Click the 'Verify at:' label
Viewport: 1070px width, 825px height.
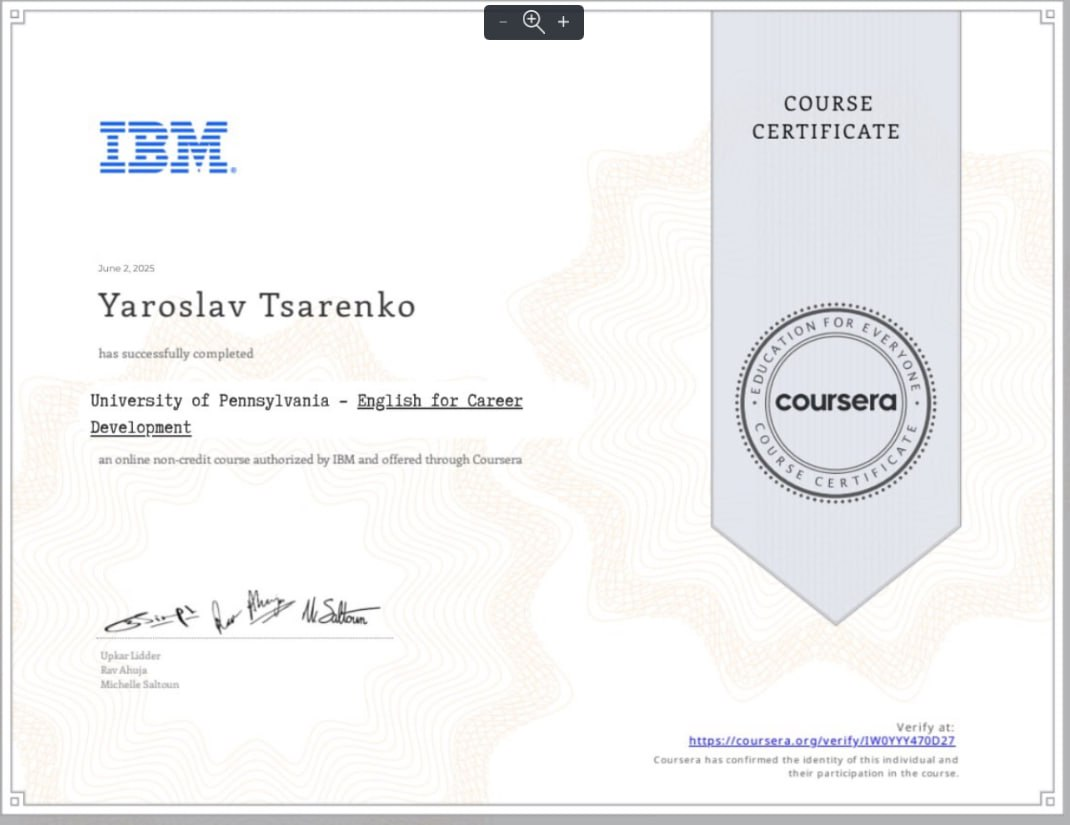click(925, 727)
